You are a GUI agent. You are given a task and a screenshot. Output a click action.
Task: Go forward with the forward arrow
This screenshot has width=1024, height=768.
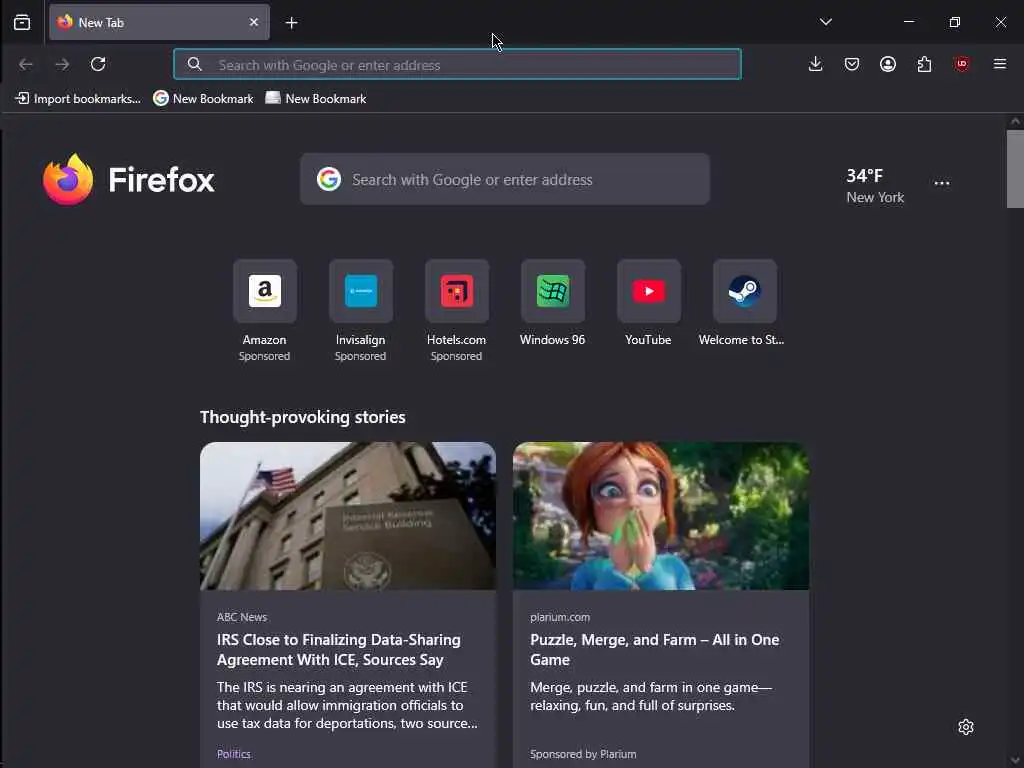(x=62, y=64)
